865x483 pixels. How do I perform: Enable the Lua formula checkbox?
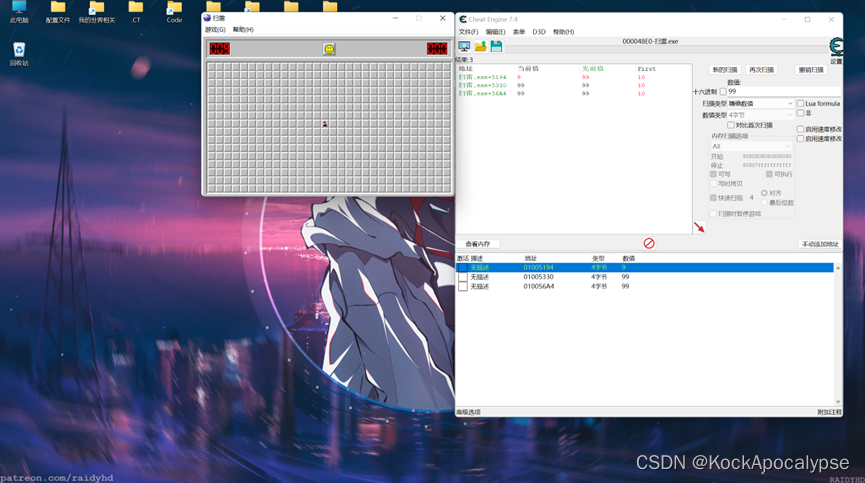[x=800, y=104]
